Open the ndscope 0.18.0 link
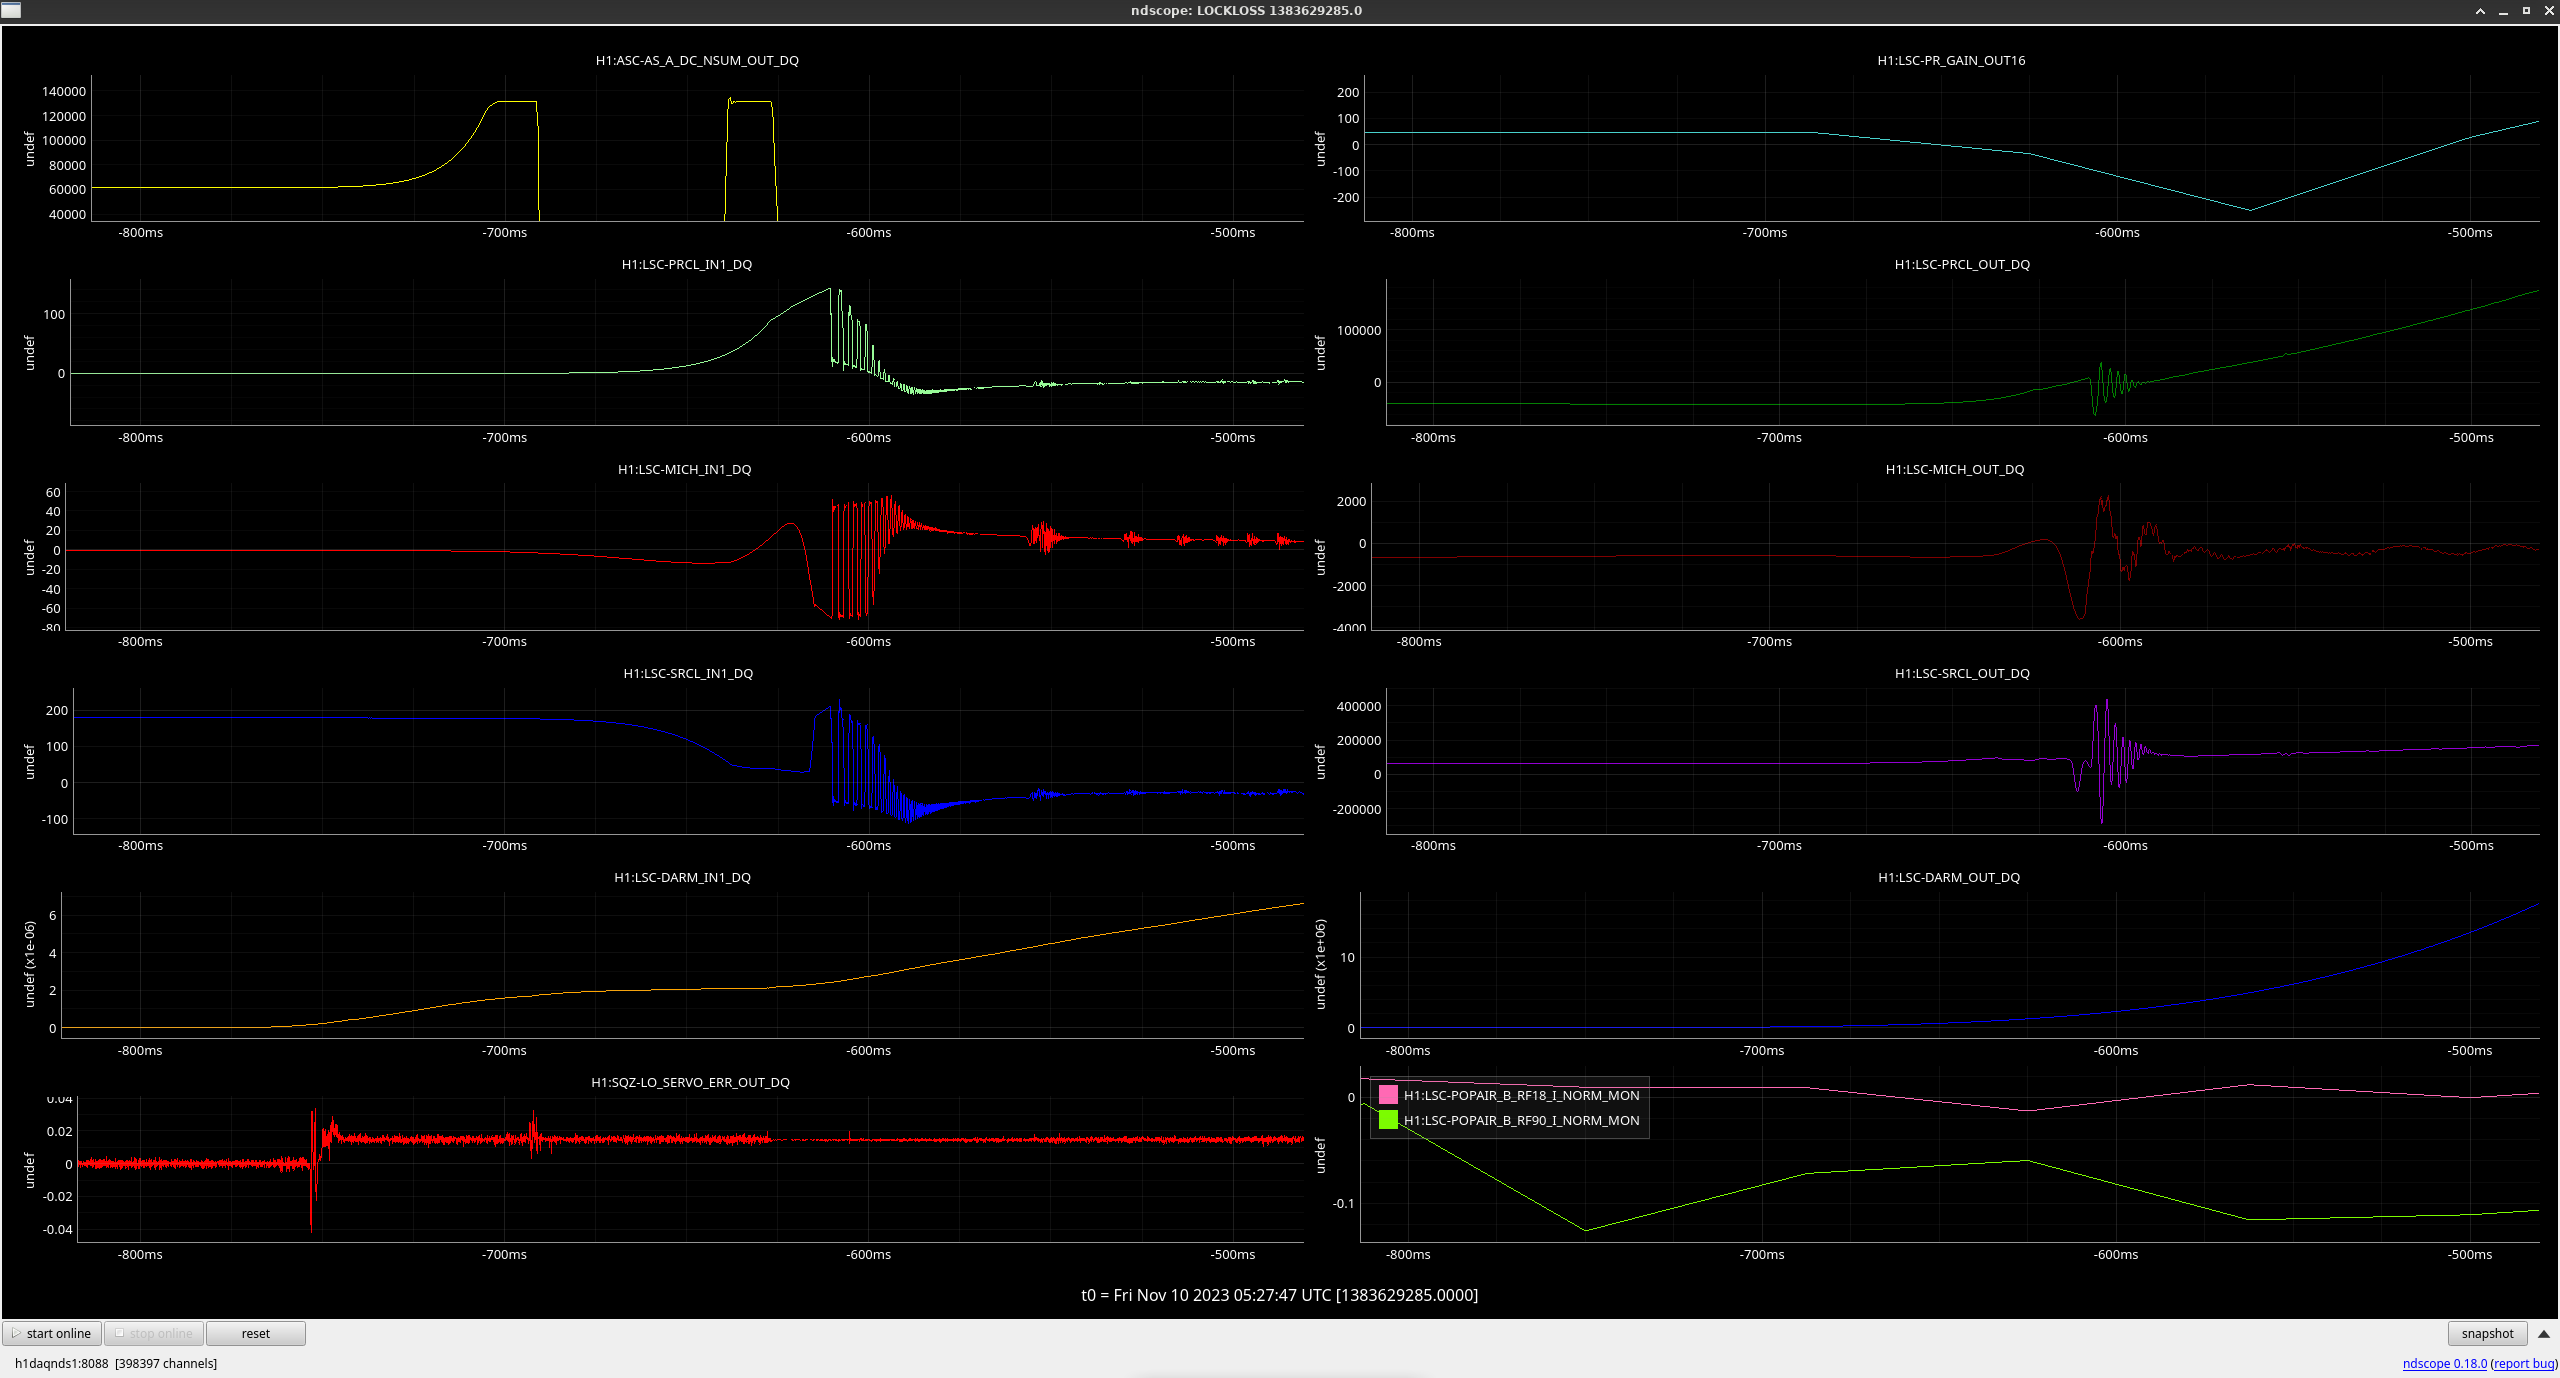This screenshot has width=2560, height=1378. (2444, 1363)
